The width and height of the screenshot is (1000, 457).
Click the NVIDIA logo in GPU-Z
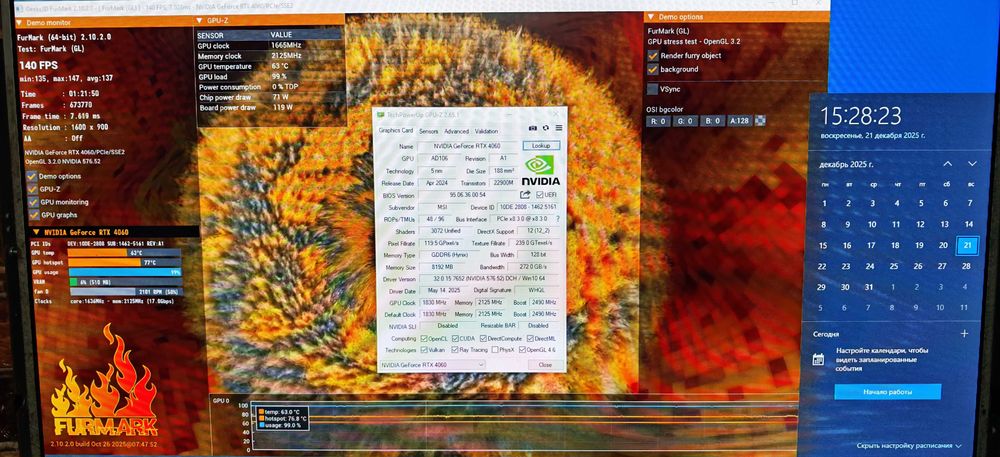542,171
